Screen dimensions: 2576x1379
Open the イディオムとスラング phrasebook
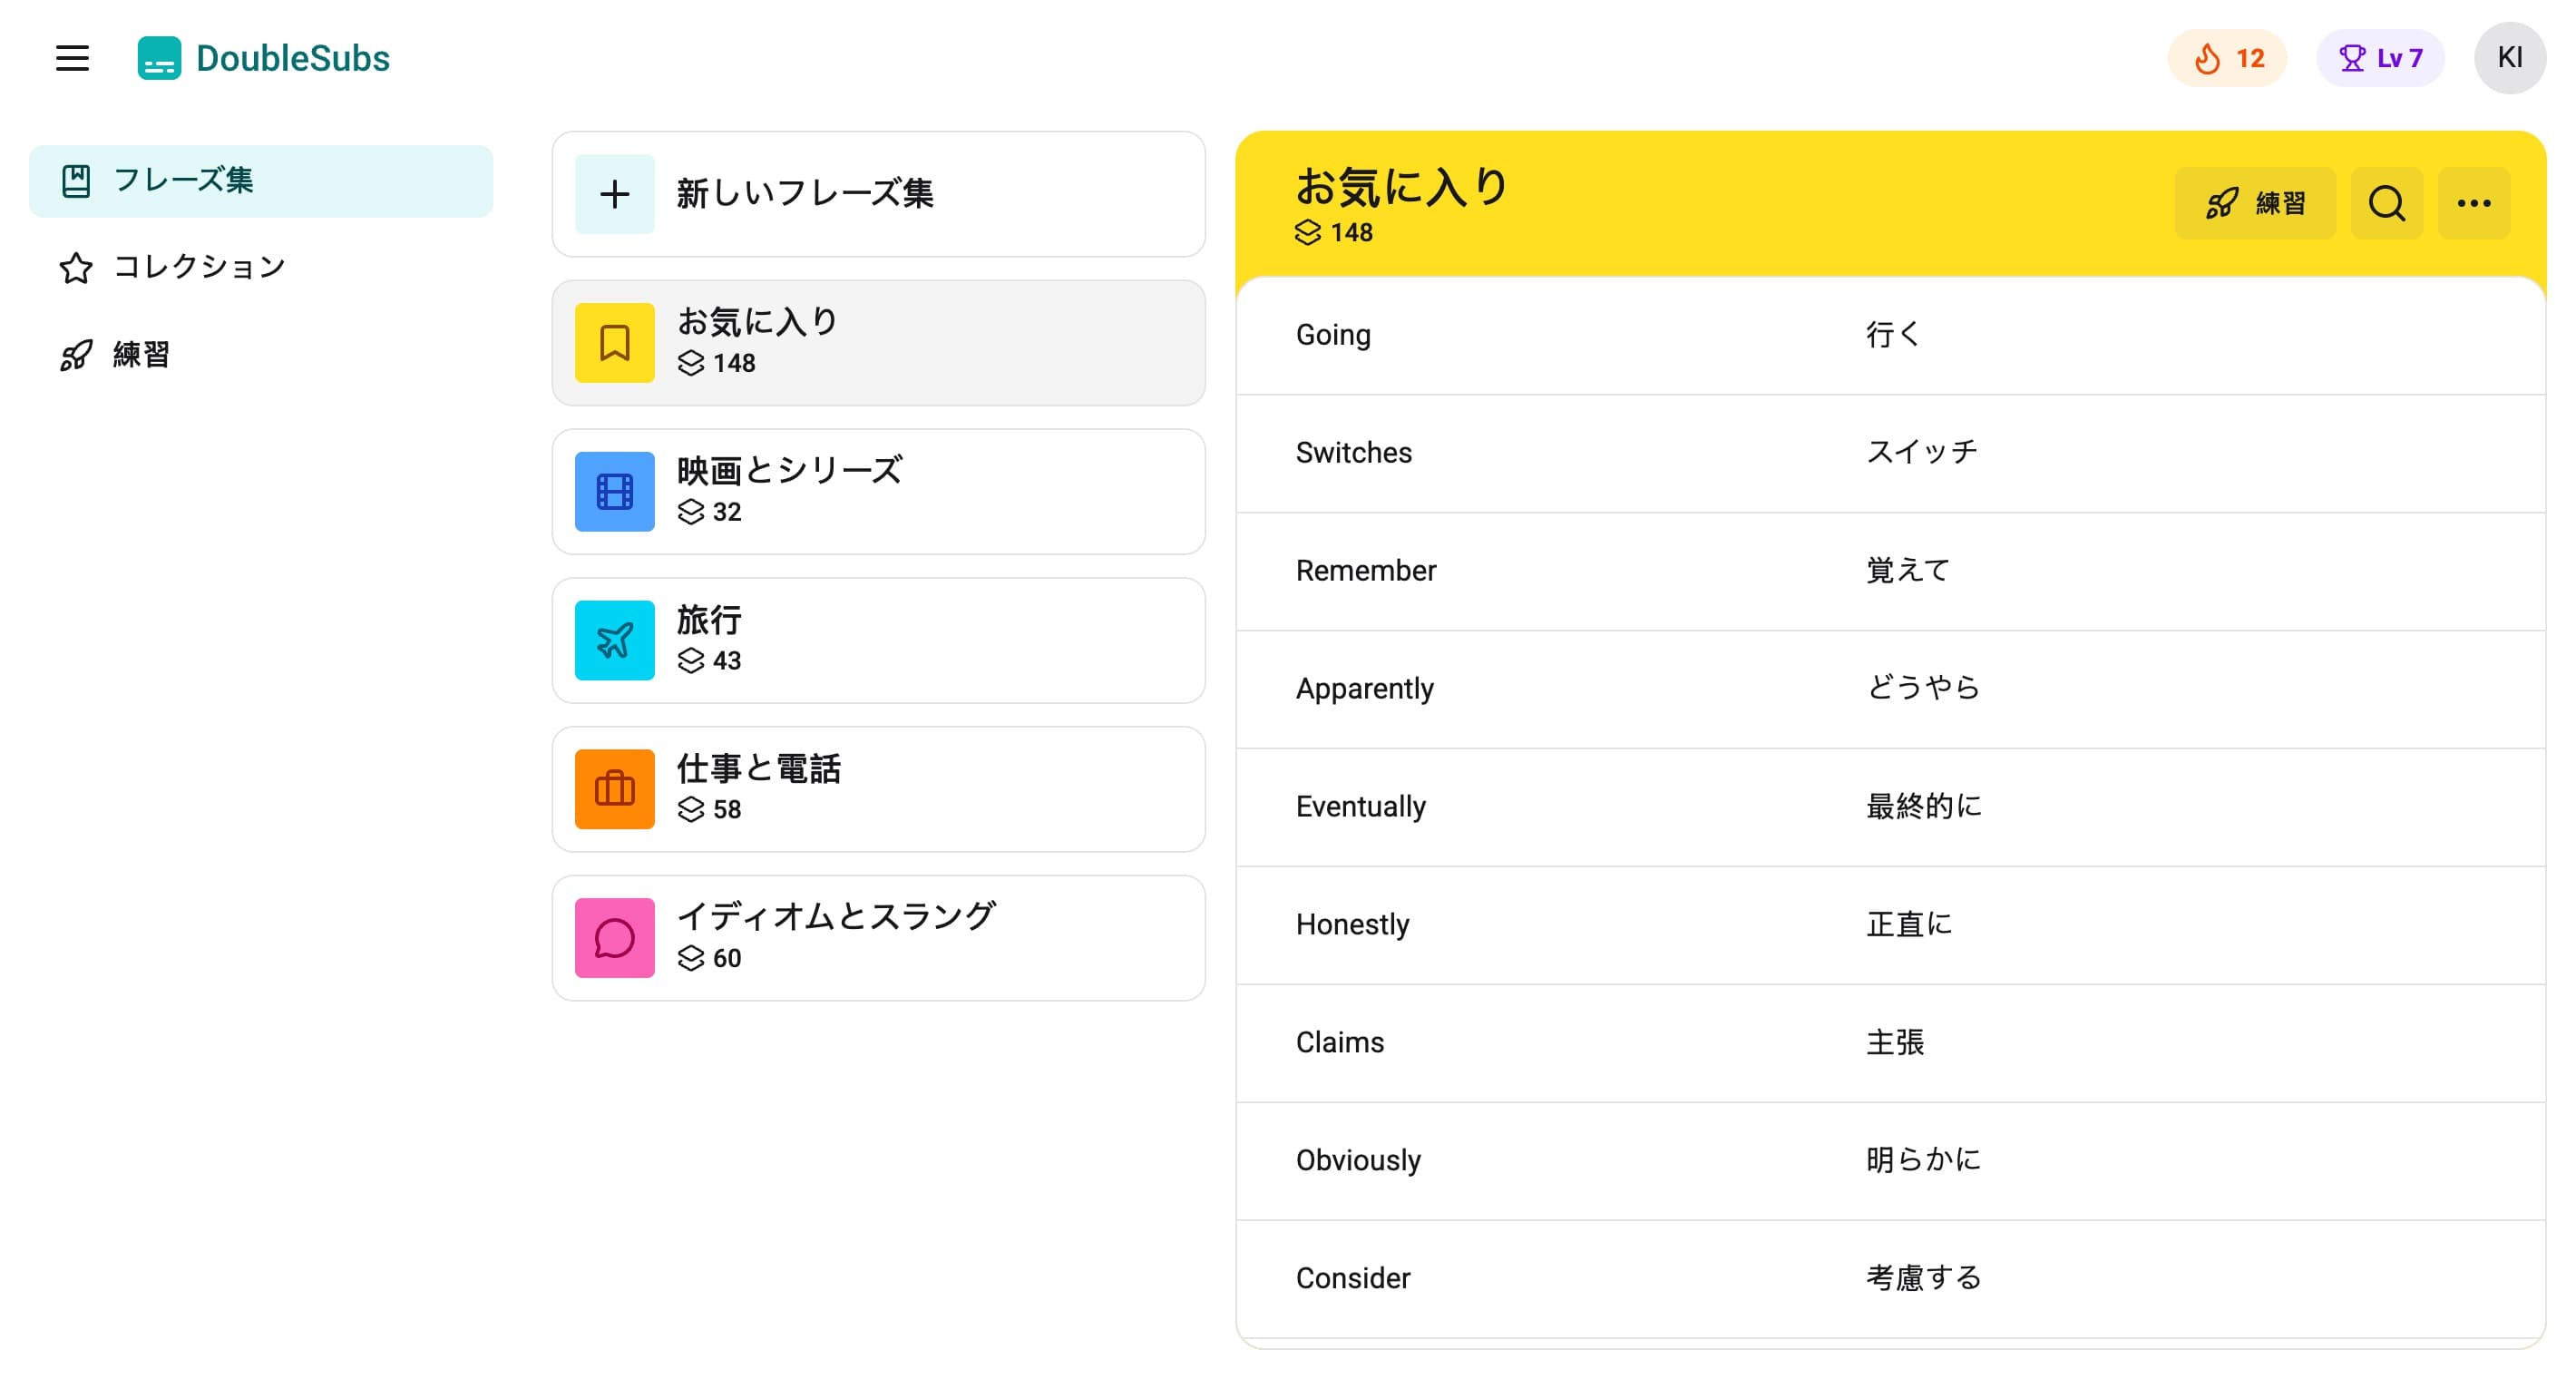(878, 938)
